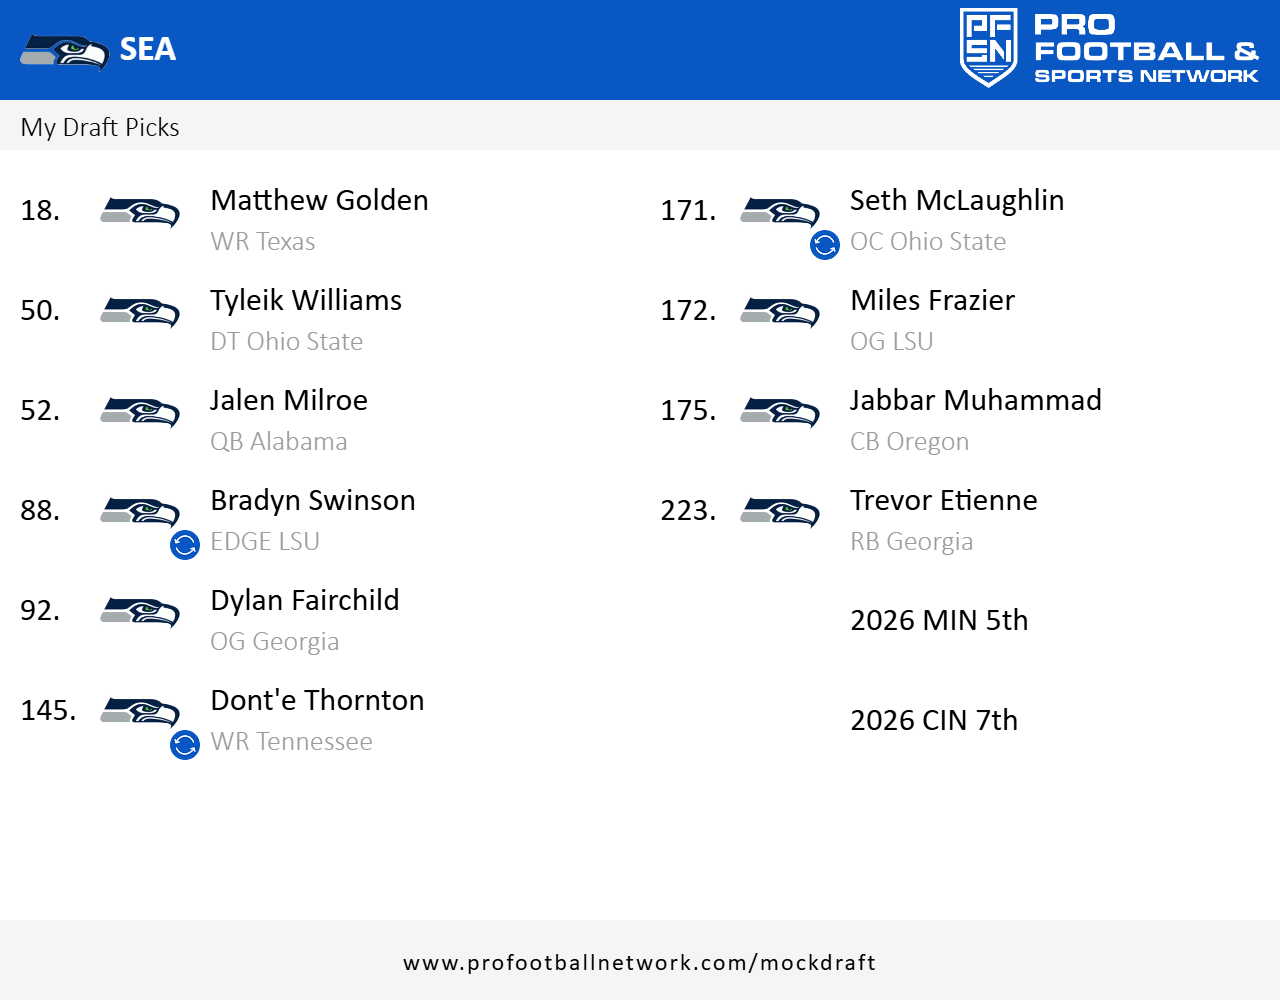Select the 2026 MIN 5th future pick
Screen dimensions: 1280x1000
click(938, 620)
